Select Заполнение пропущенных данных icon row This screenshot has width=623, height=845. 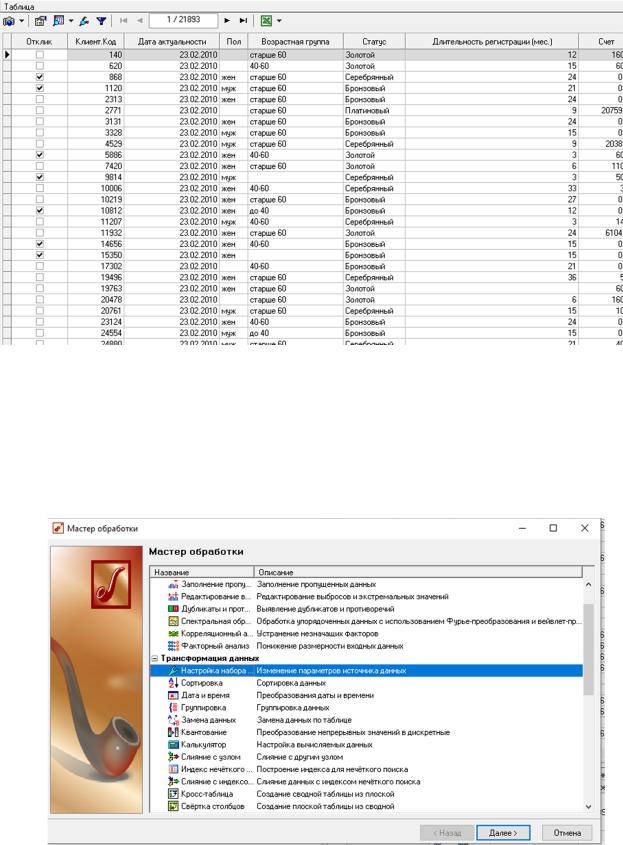(173, 584)
